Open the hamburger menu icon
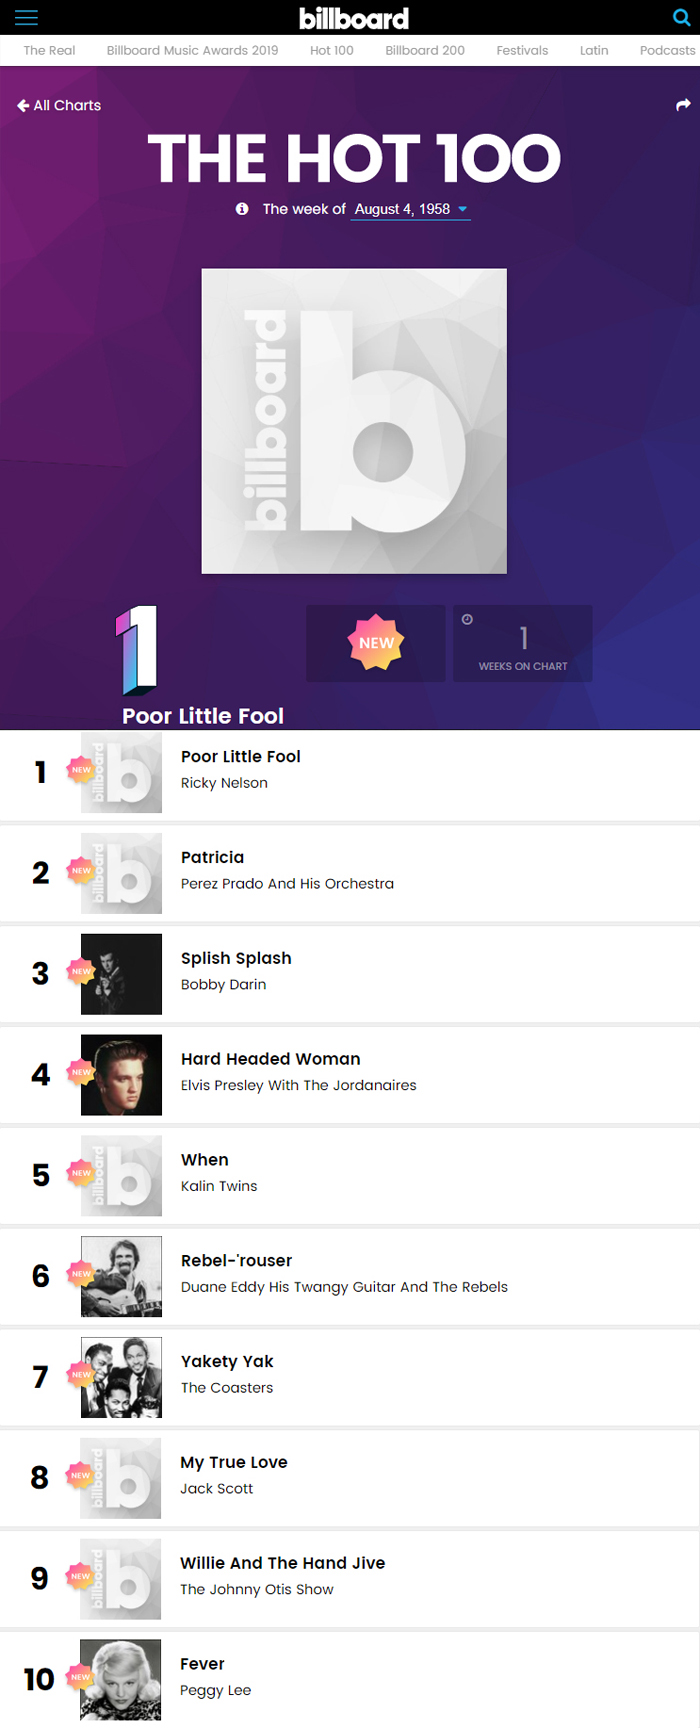The width and height of the screenshot is (700, 1728). [26, 18]
